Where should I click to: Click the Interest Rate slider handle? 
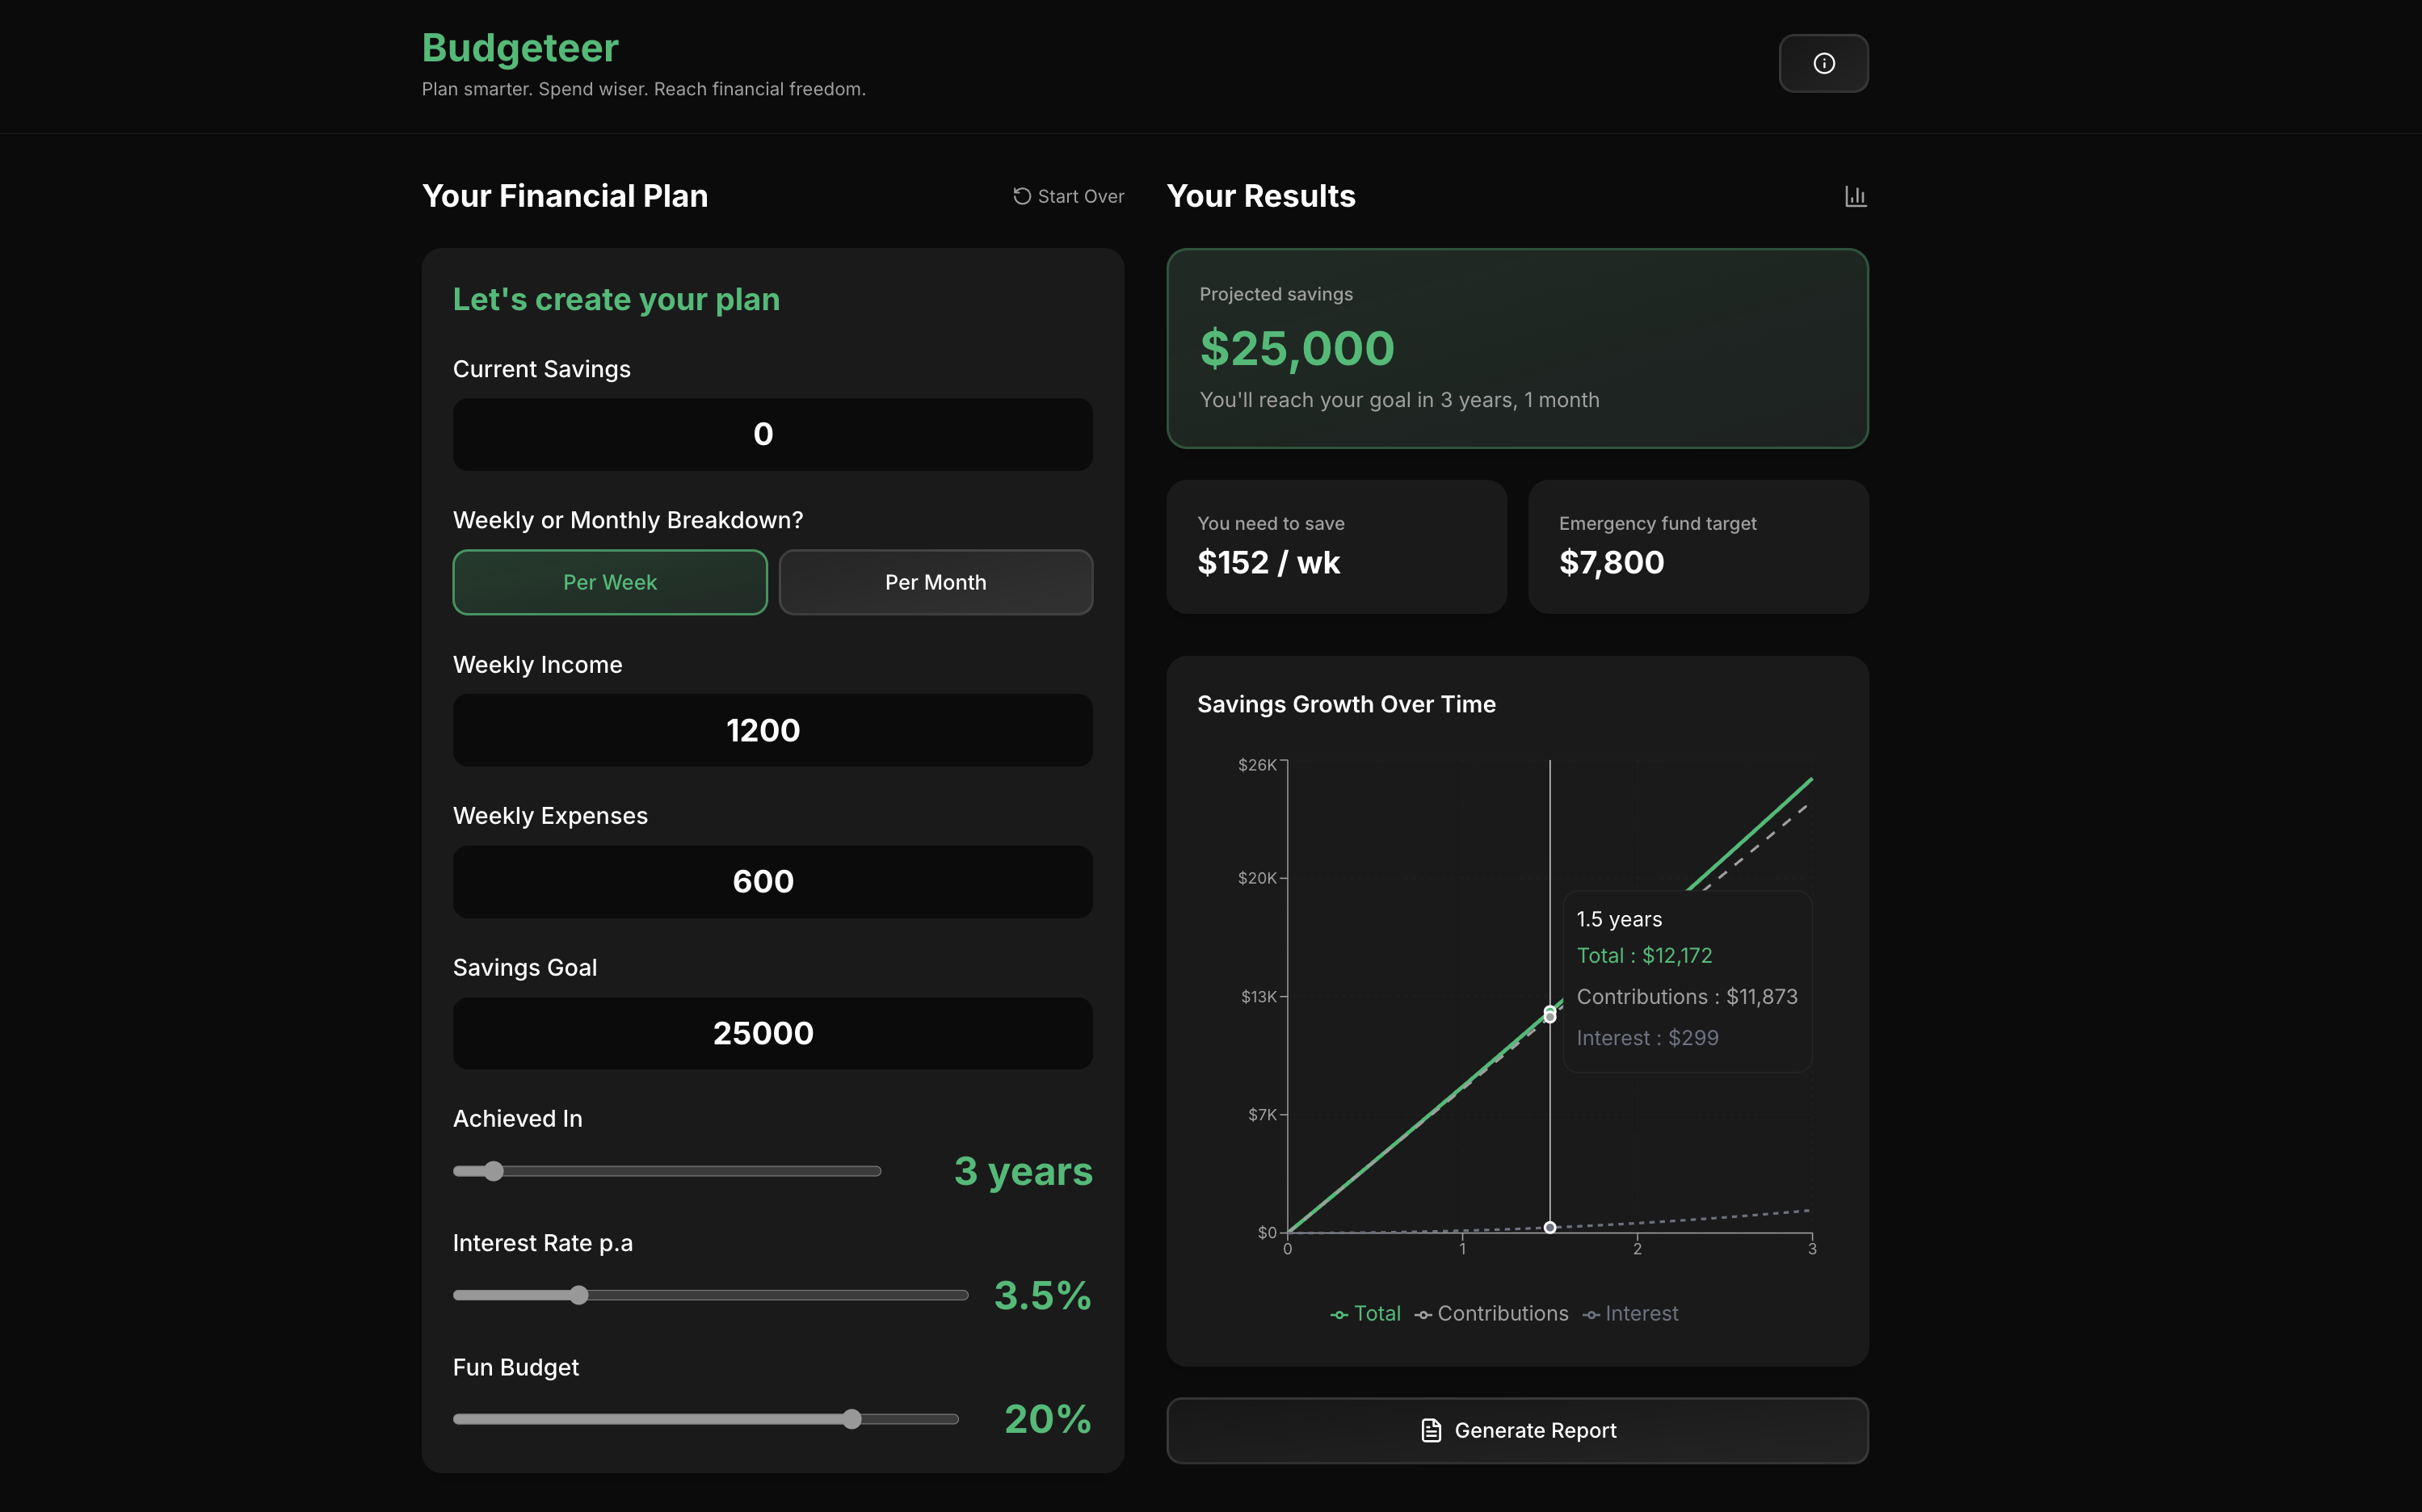click(579, 1295)
